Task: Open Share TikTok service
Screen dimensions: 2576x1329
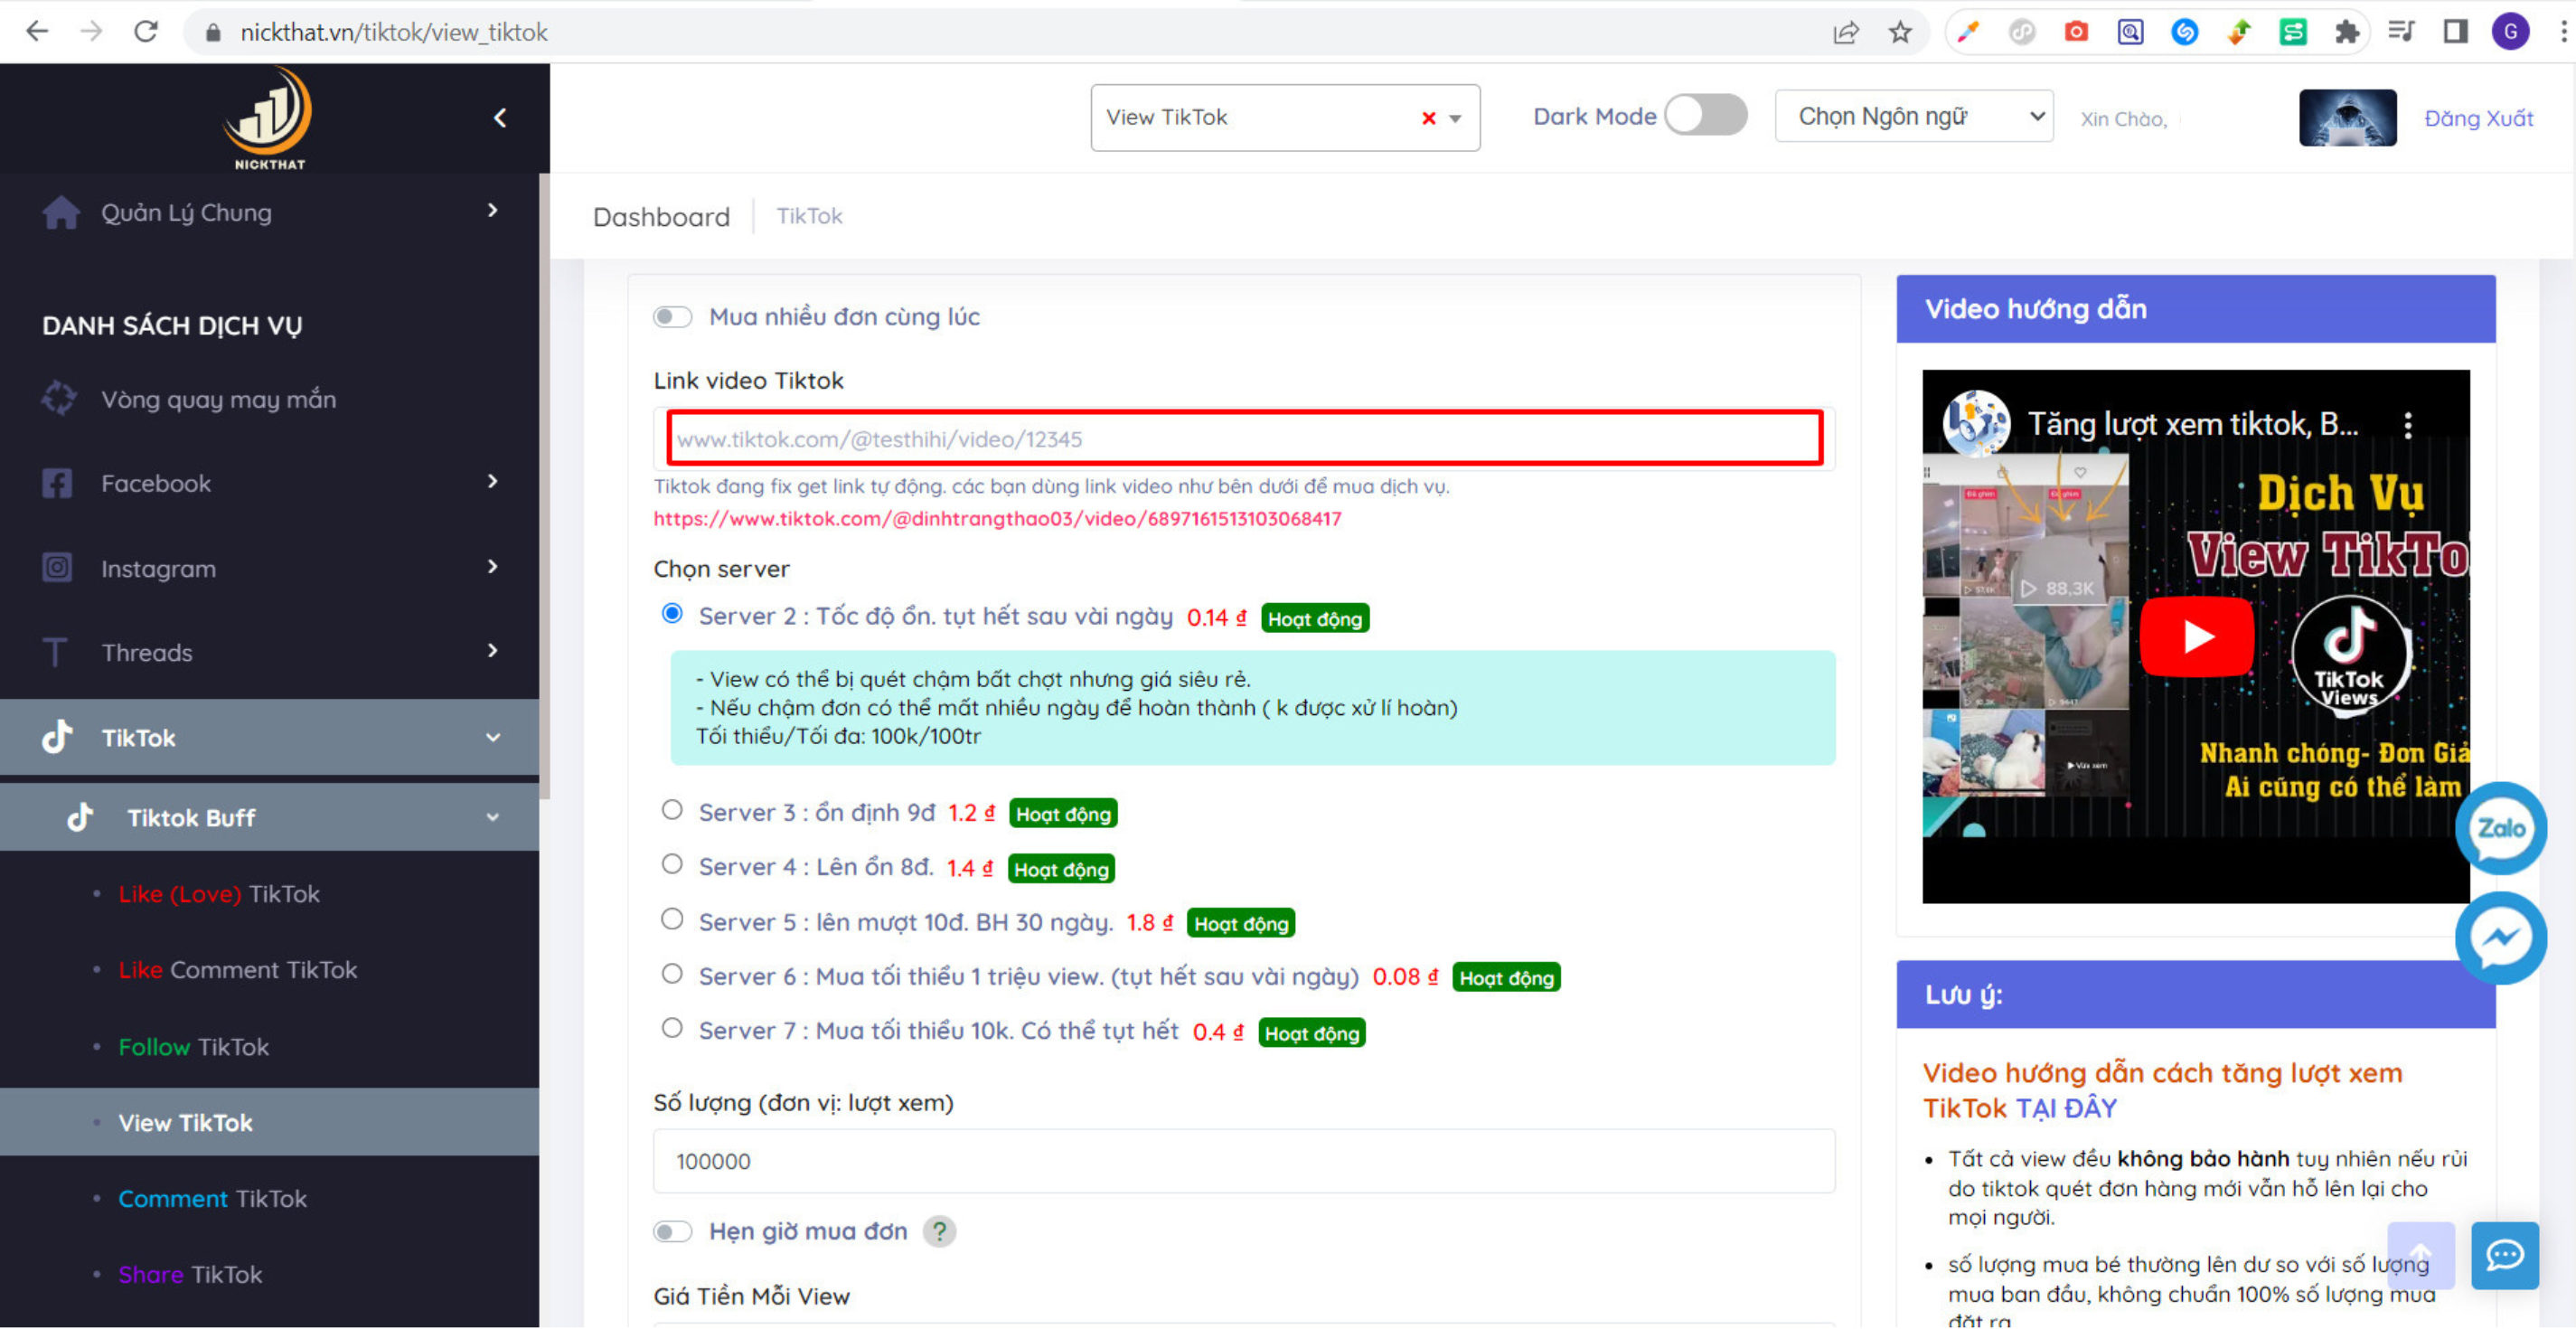Action: click(x=190, y=1274)
